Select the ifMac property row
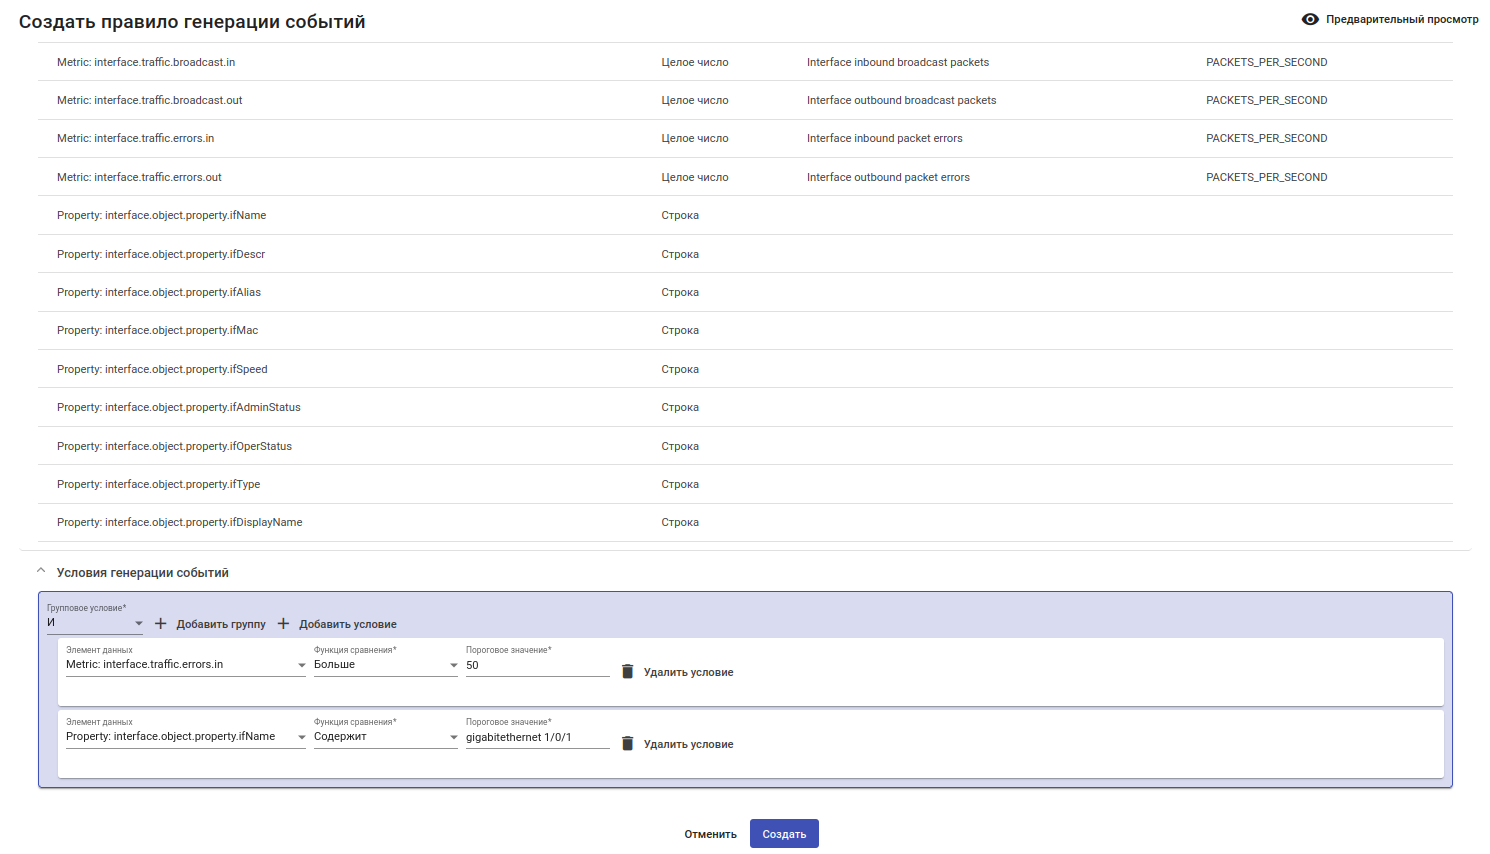This screenshot has width=1490, height=854. click(x=157, y=330)
